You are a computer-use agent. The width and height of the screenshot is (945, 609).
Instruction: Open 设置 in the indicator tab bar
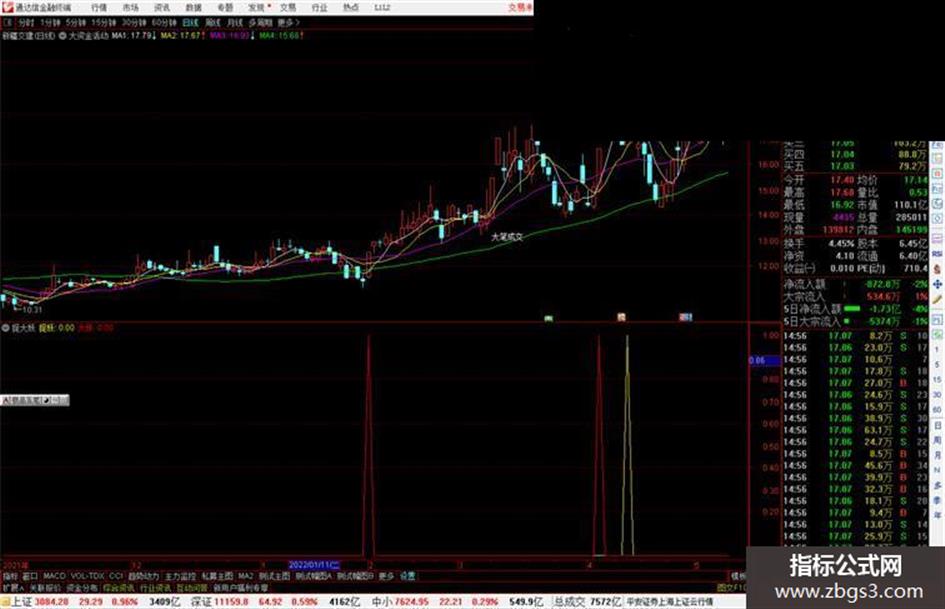[408, 576]
